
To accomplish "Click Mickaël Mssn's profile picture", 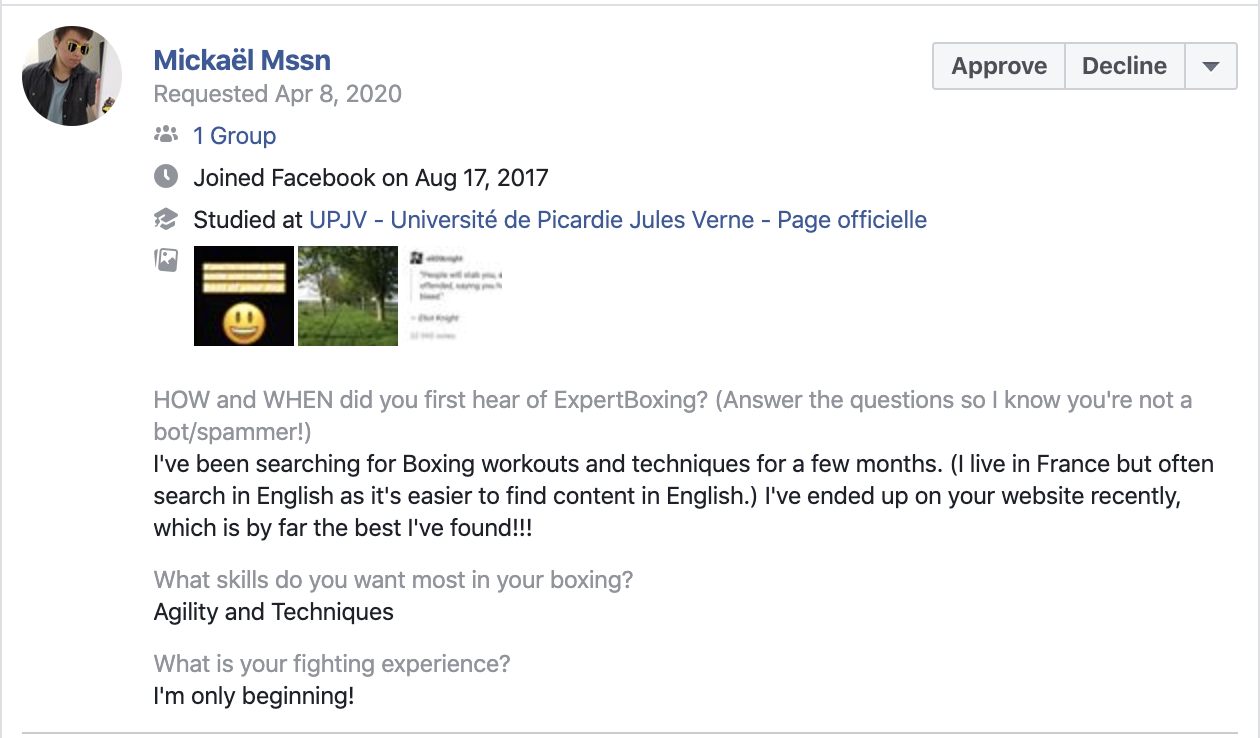I will (72, 76).
